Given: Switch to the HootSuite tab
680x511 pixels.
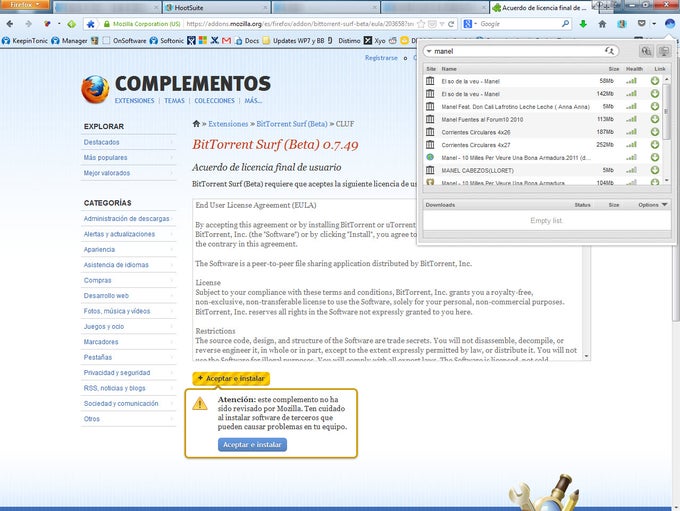Looking at the screenshot, I should pyautogui.click(x=217, y=7).
